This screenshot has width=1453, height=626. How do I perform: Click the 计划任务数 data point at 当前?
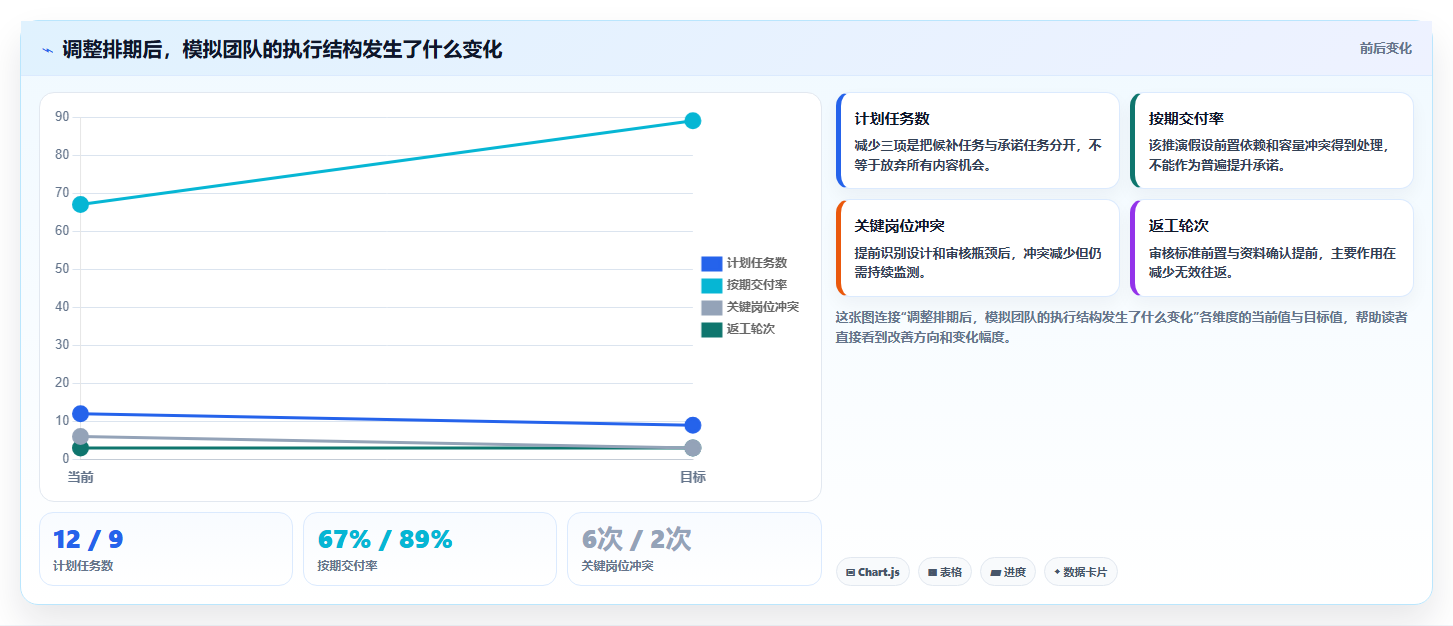tap(81, 414)
